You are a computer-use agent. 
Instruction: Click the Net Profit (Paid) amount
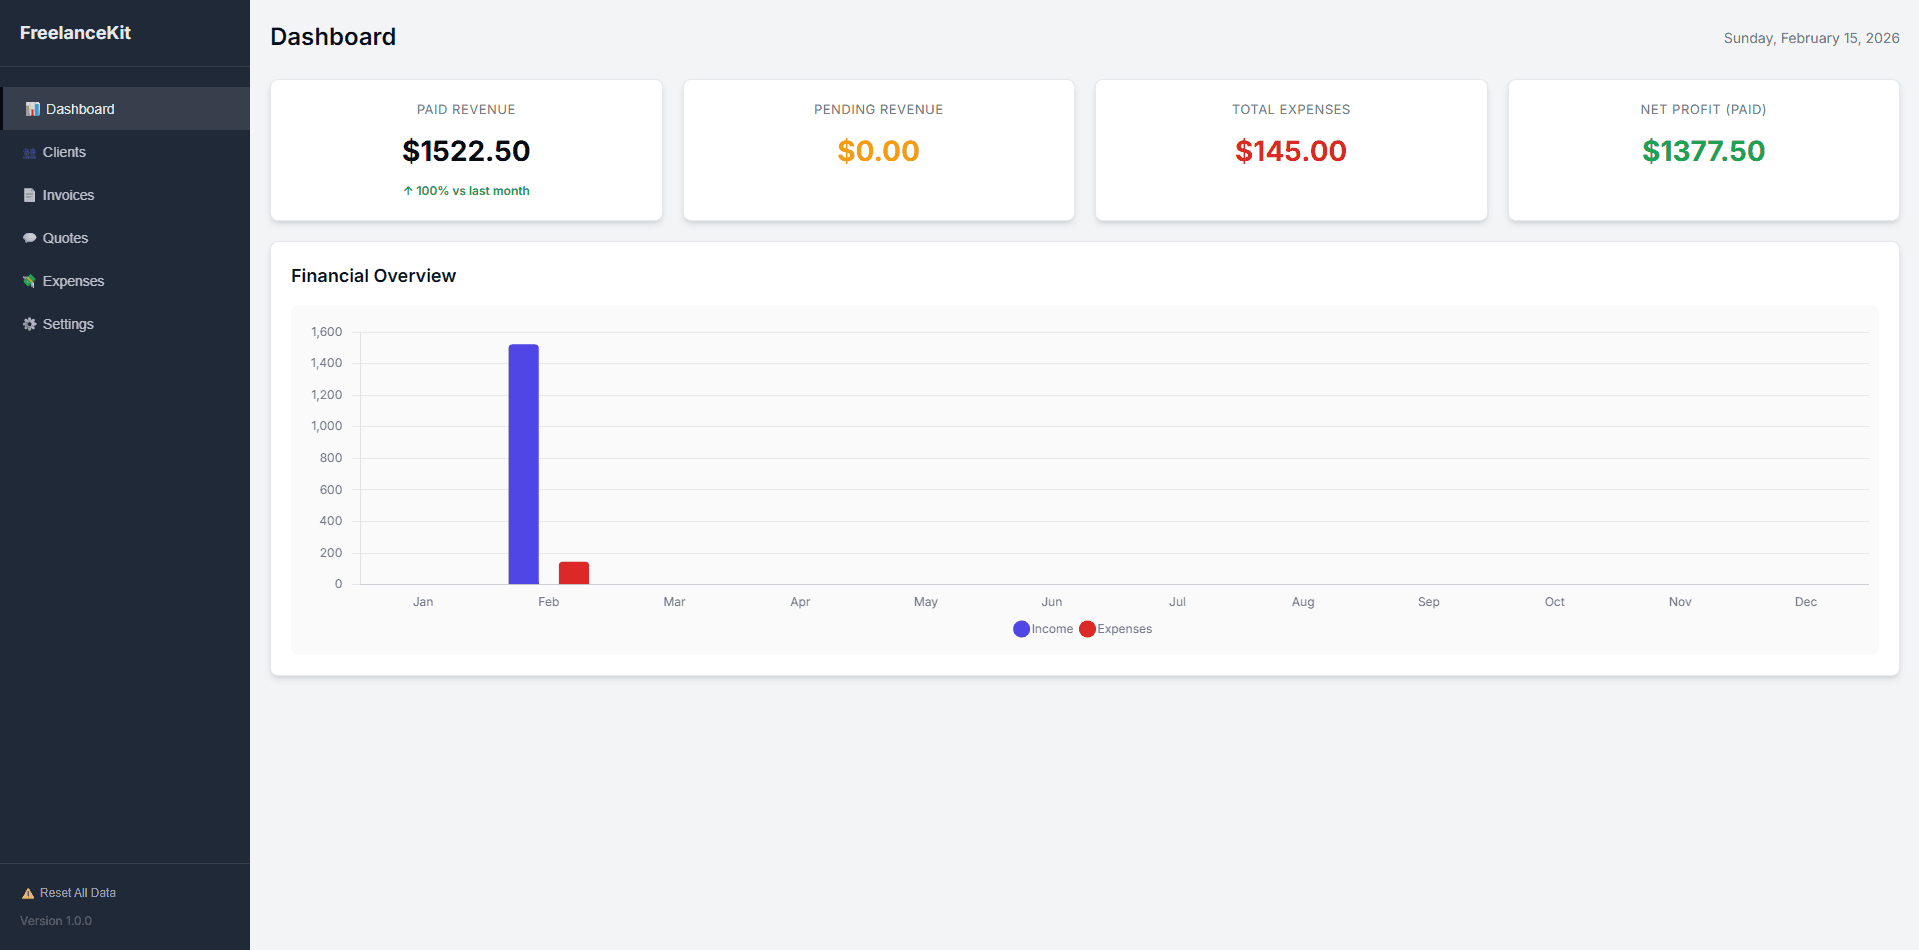(x=1703, y=151)
